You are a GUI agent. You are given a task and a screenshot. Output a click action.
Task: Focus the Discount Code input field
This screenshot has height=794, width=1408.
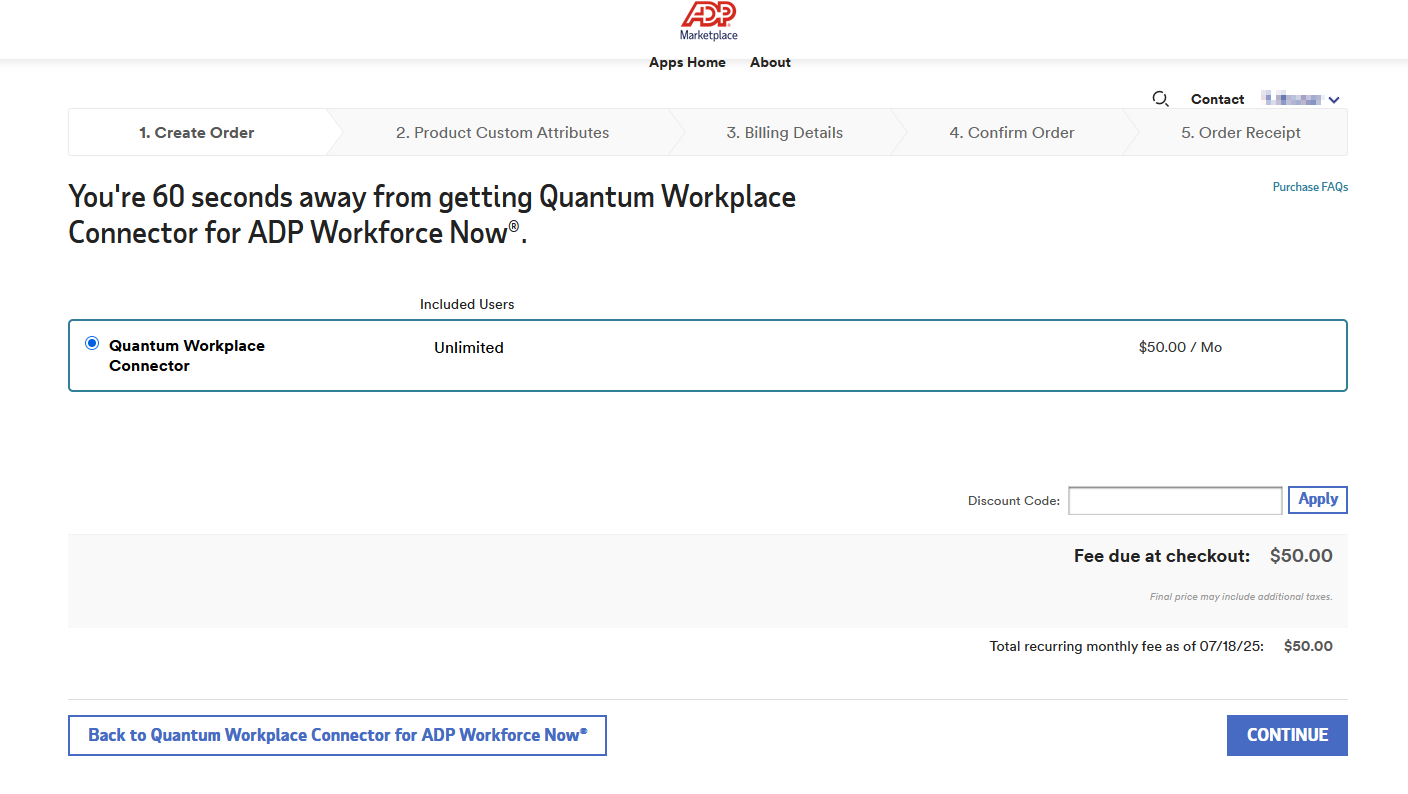tap(1175, 500)
